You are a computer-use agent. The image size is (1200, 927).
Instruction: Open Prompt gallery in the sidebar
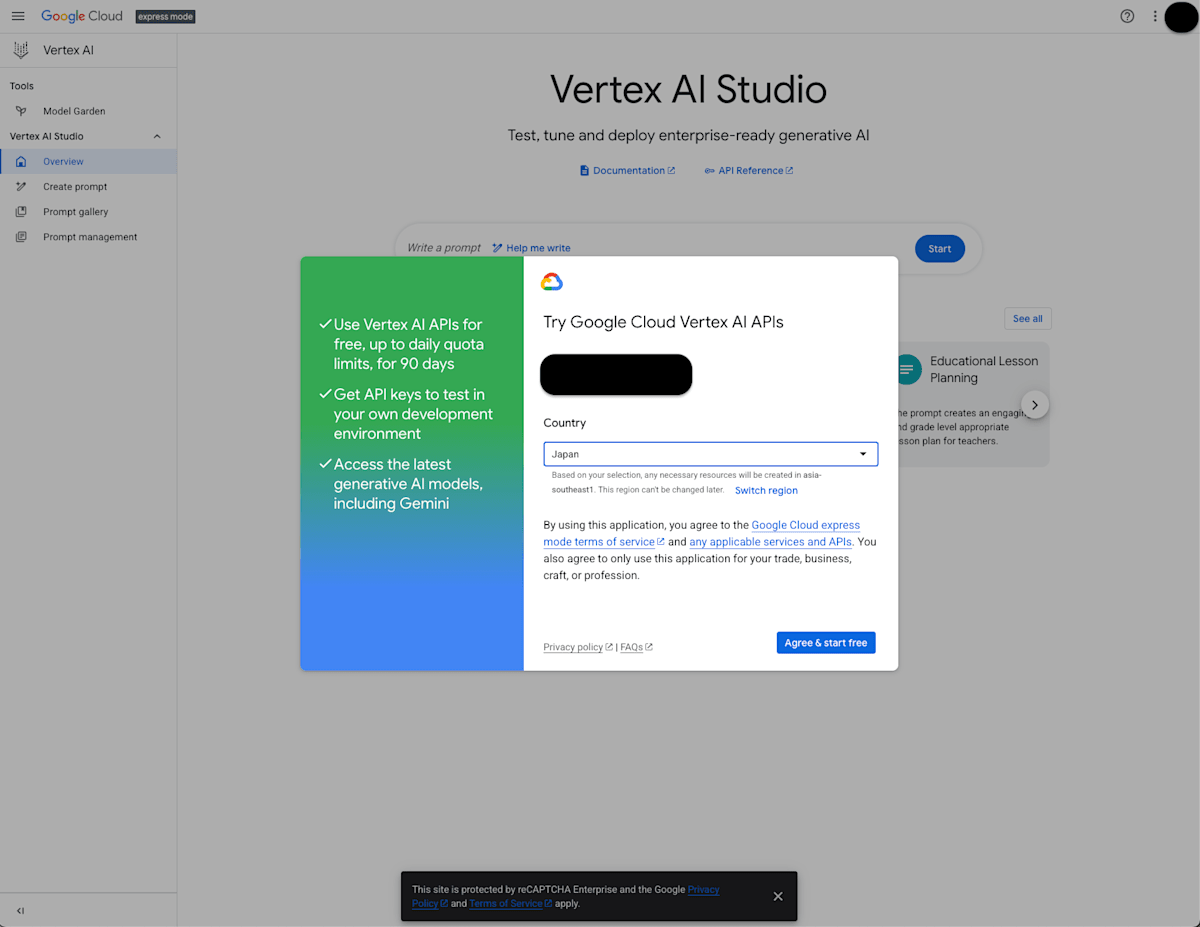pyautogui.click(x=88, y=211)
